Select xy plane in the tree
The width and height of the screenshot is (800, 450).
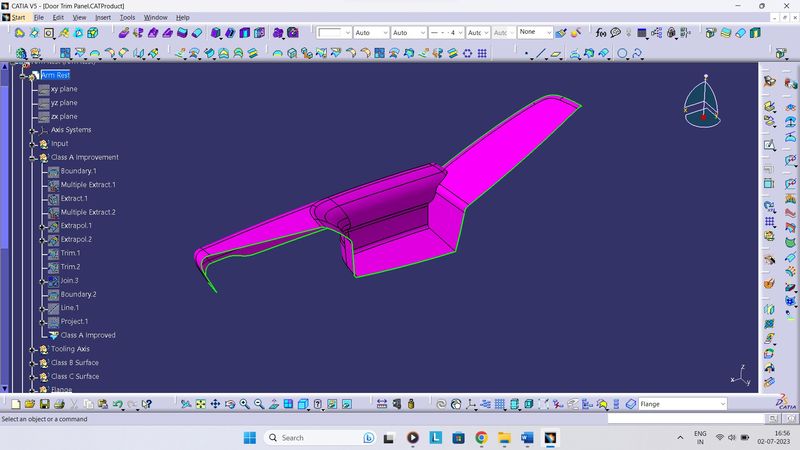coord(64,89)
